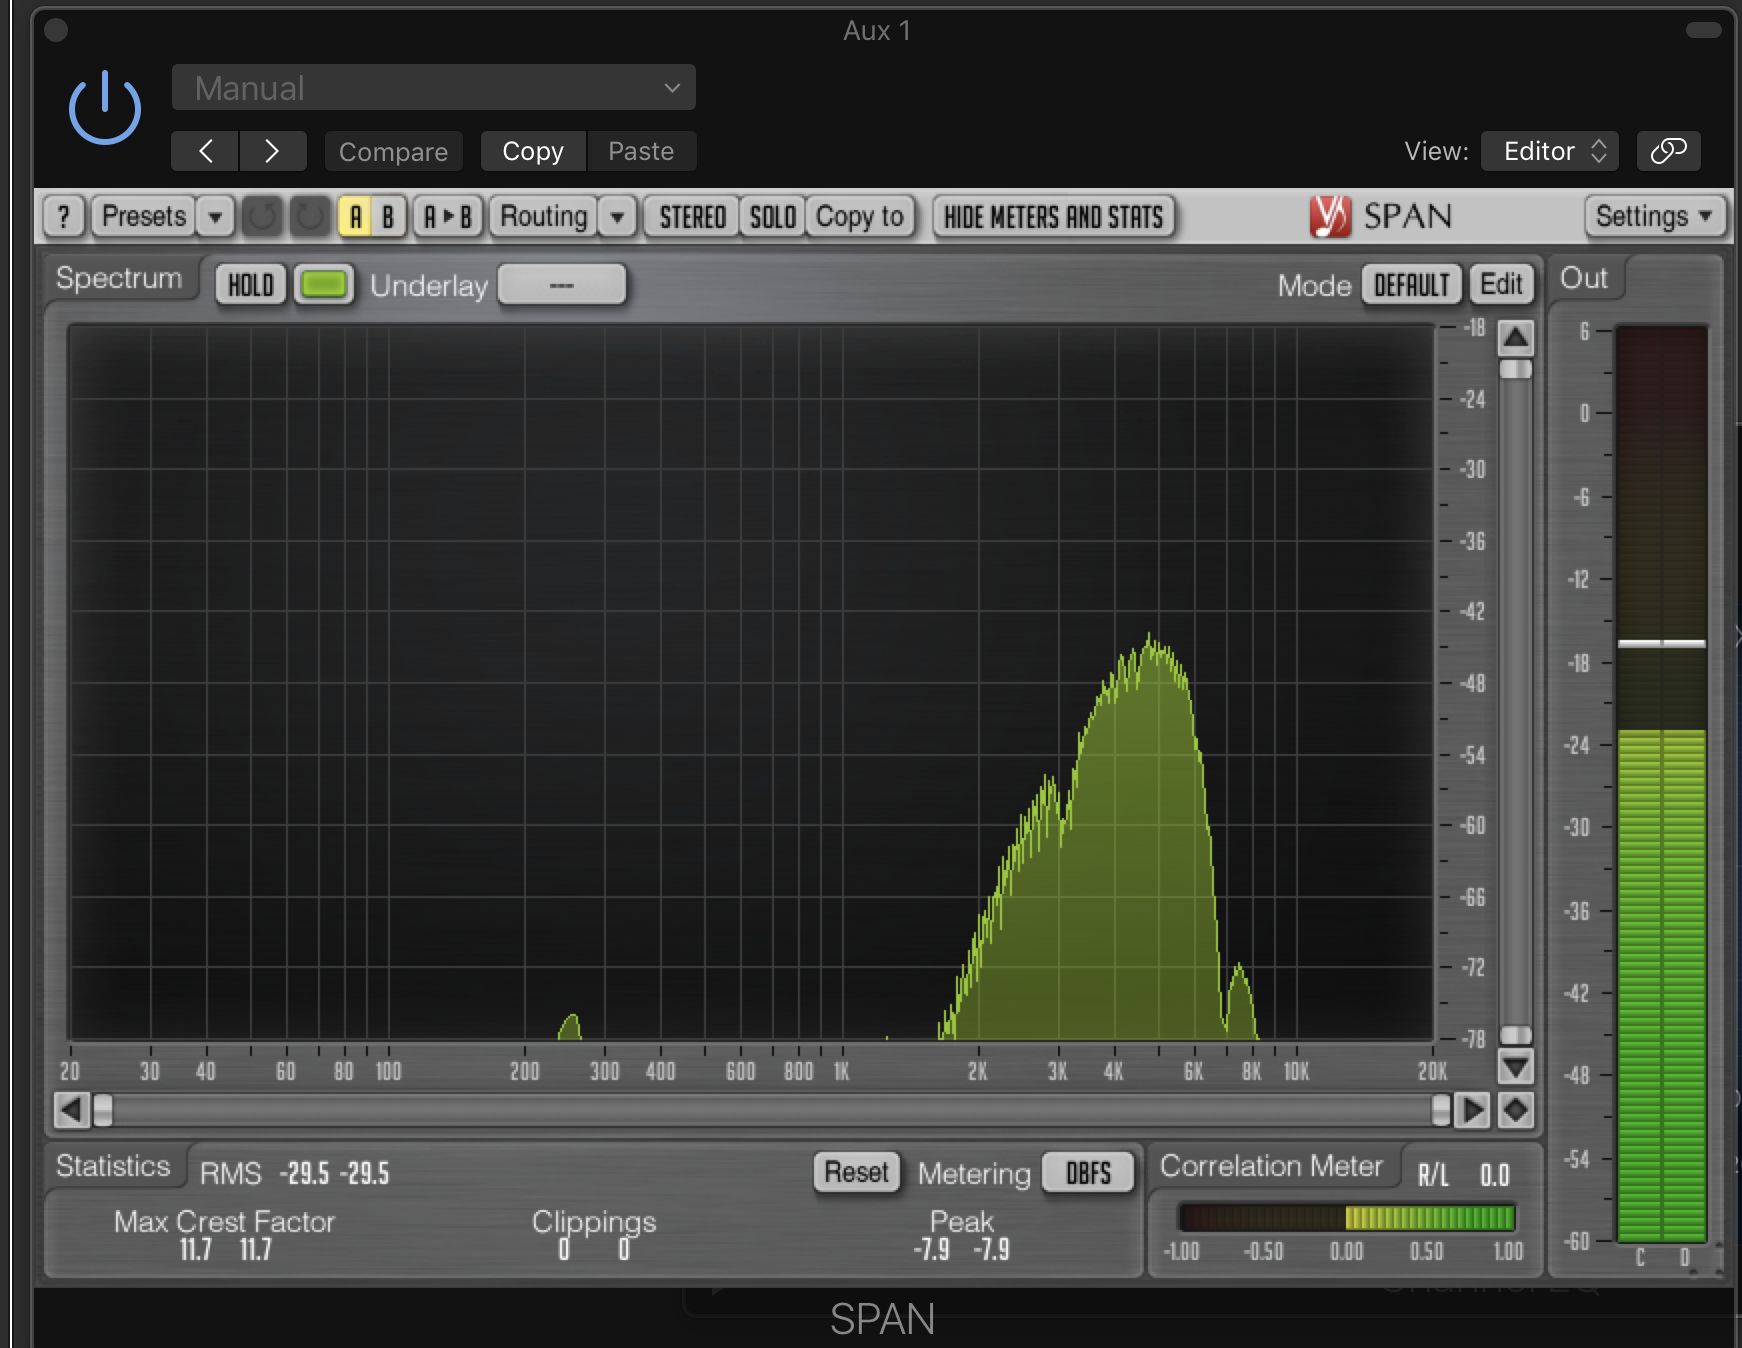Viewport: 1742px width, 1348px height.
Task: Open the Manual preset dropdown
Action: [433, 88]
